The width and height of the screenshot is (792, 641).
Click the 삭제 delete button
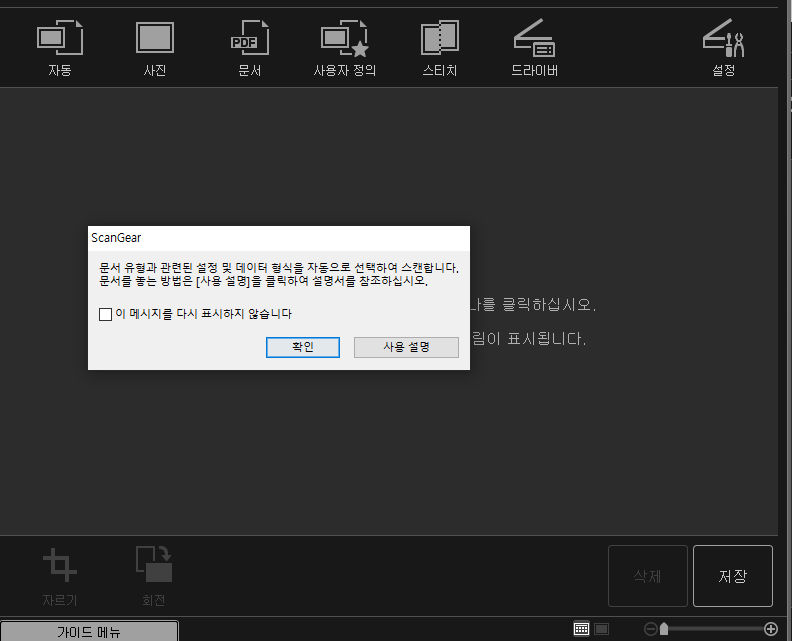(648, 576)
